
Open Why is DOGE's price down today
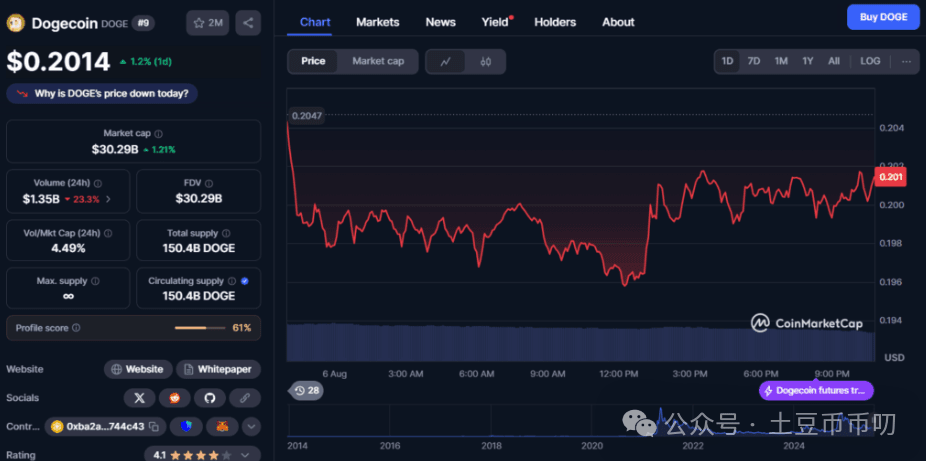102,93
